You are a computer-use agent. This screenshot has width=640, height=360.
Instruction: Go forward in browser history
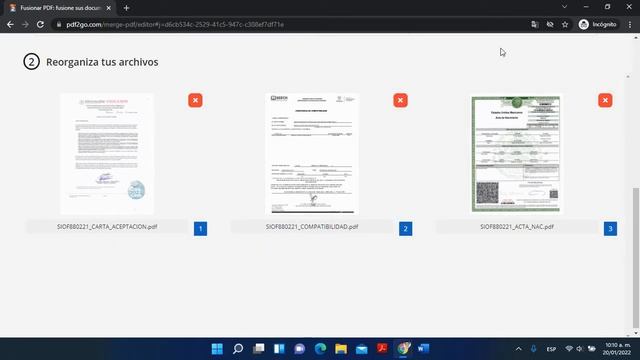tap(25, 24)
